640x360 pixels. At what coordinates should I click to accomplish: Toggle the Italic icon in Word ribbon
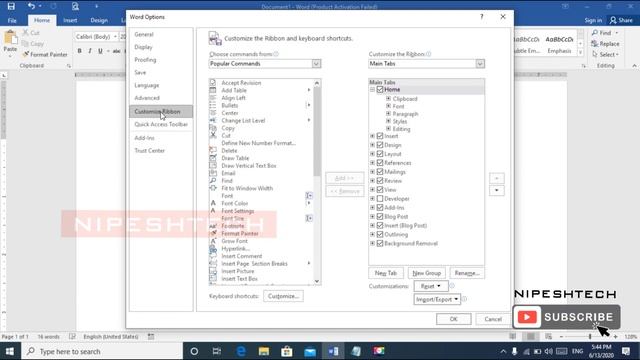pos(90,51)
